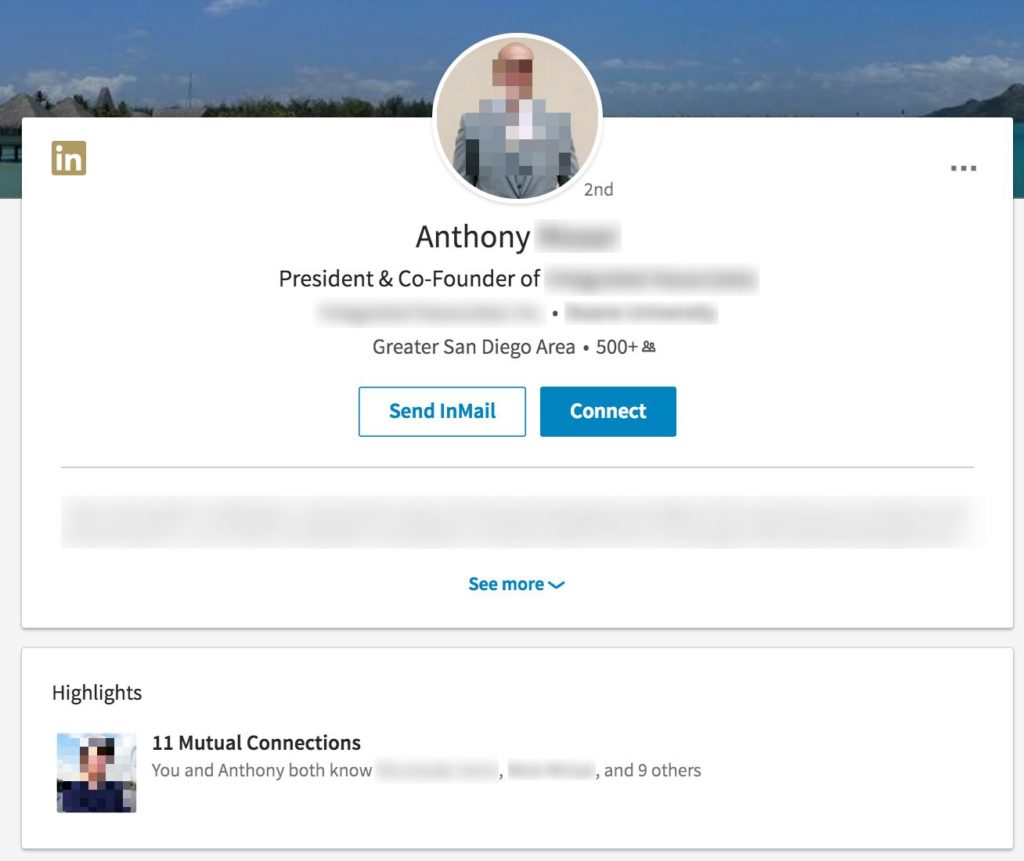Screen dimensions: 1024x861
Task: Click the gold LinkedIn Premium logo icon
Action: tap(69, 158)
